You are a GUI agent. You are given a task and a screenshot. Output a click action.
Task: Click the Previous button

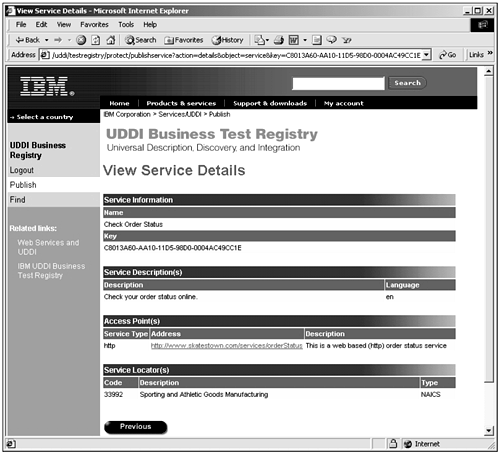pos(136,427)
